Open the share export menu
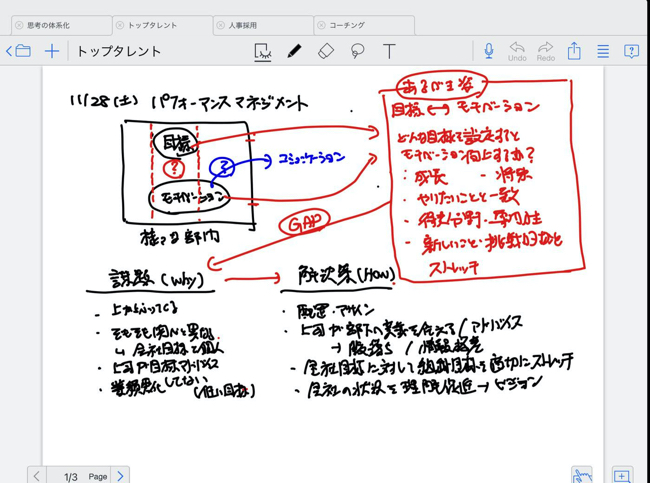Viewport: 650px width, 483px height. 574,51
